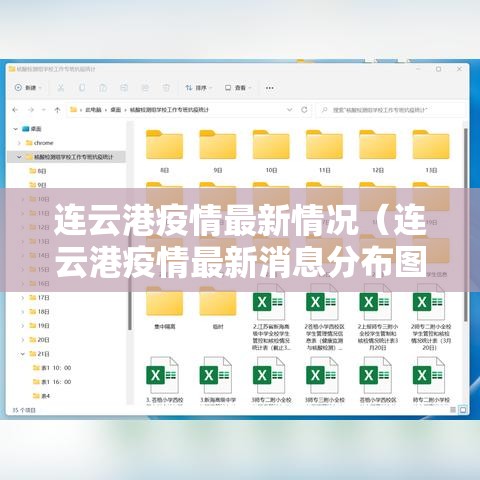
Task: Expand 18日 in the navigation tree
Action: [23, 312]
